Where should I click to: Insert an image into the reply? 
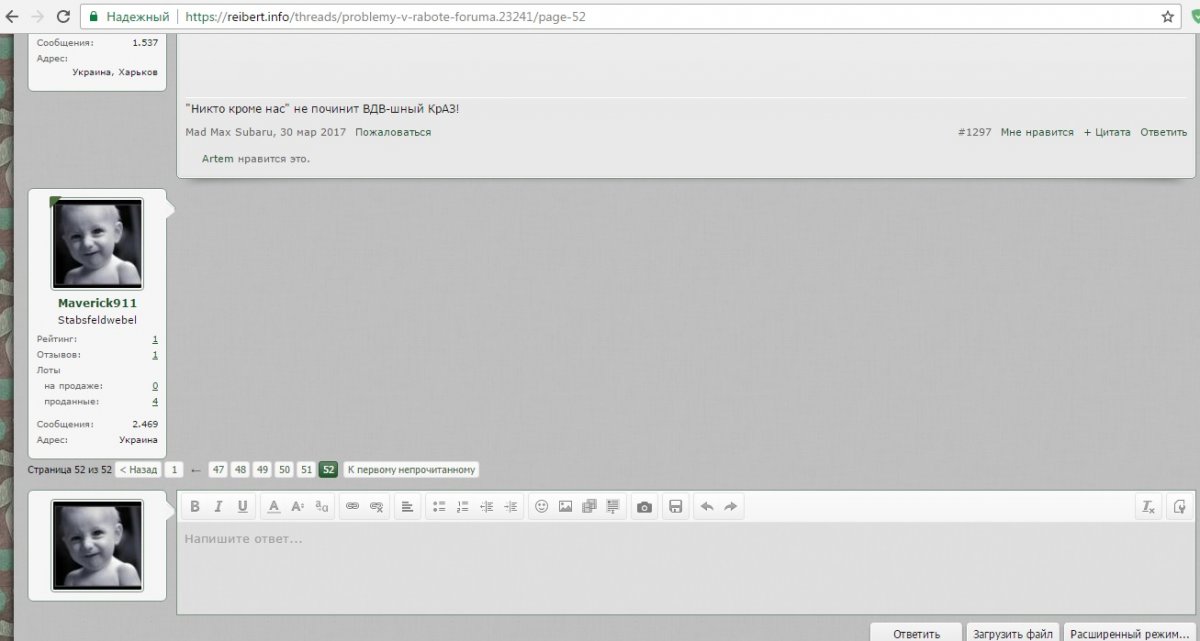pyautogui.click(x=565, y=507)
